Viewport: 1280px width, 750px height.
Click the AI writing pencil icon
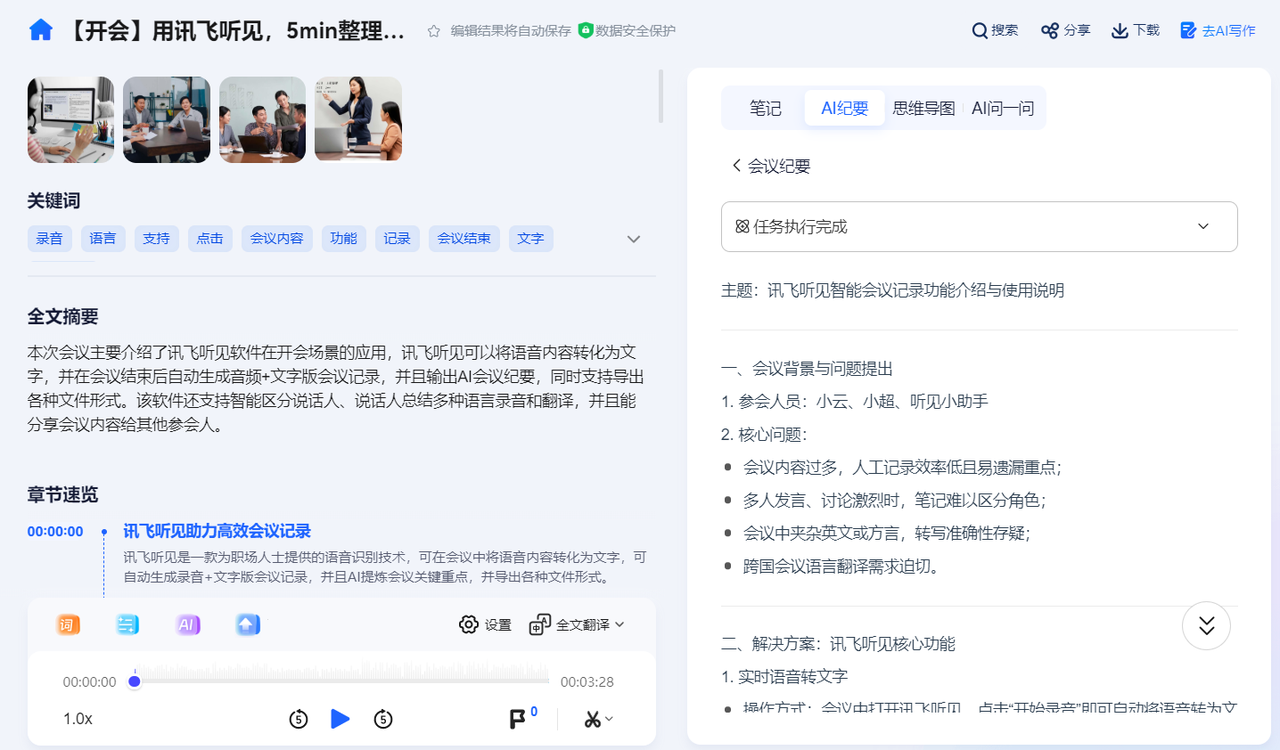(1189, 31)
